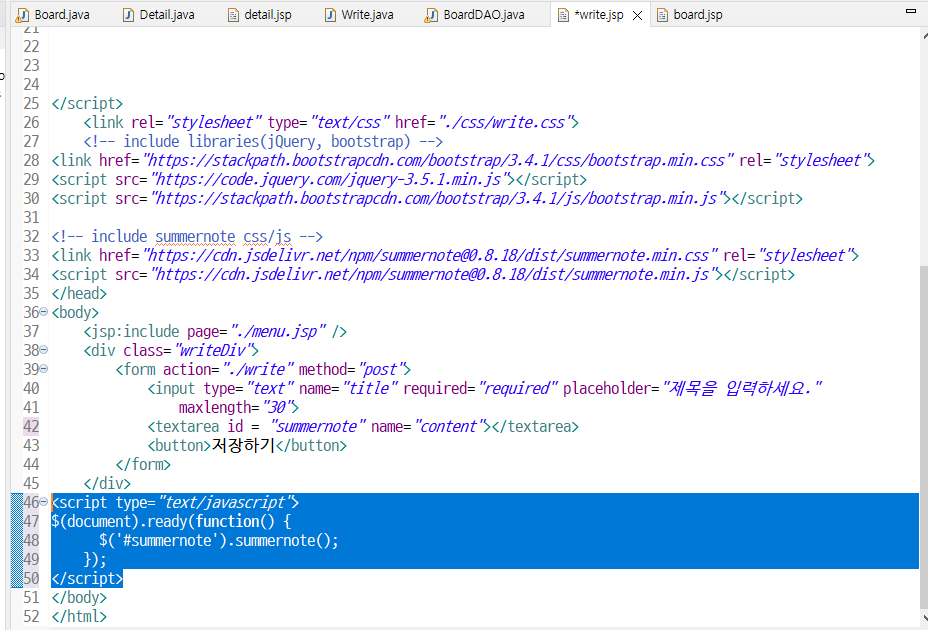Click the underlined word summernote in the comment
Image resolution: width=928 pixels, height=630 pixels.
point(195,237)
